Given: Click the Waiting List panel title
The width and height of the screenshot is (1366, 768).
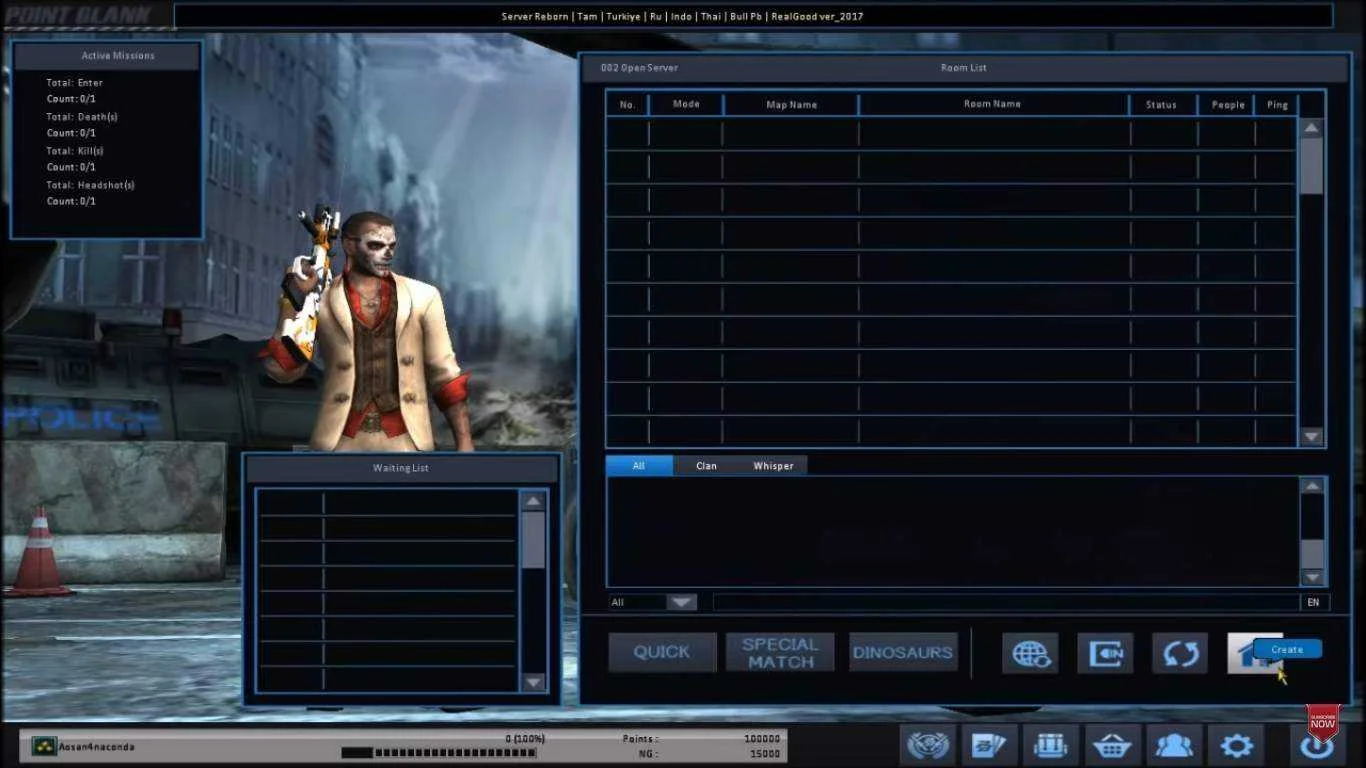Looking at the screenshot, I should point(401,468).
